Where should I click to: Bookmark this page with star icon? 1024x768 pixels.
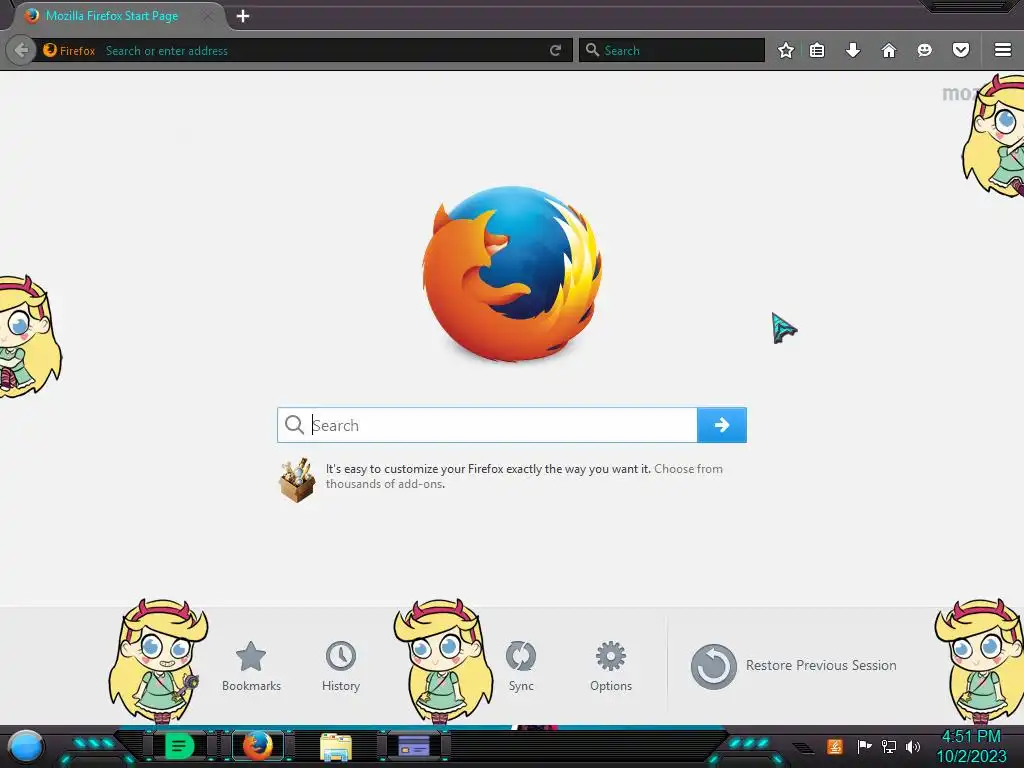(x=786, y=50)
